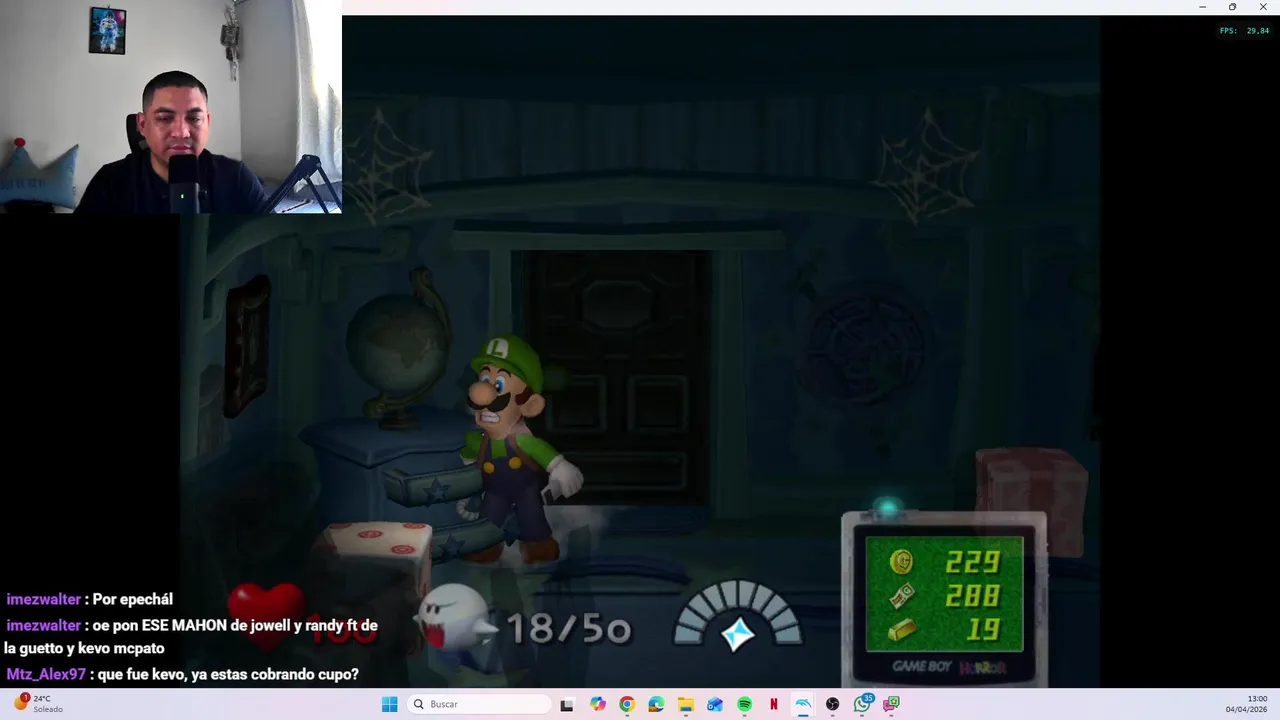Open OBS Studio from the taskbar
Screen dimensions: 1280x720
click(832, 704)
